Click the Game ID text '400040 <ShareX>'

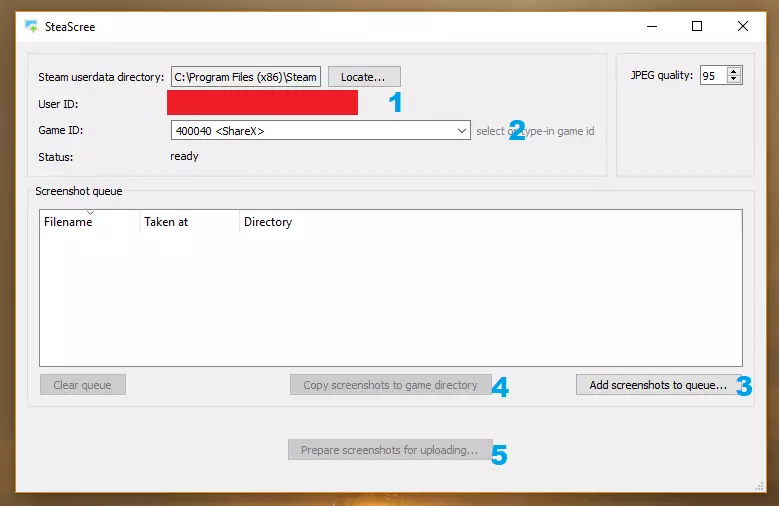pyautogui.click(x=220, y=131)
